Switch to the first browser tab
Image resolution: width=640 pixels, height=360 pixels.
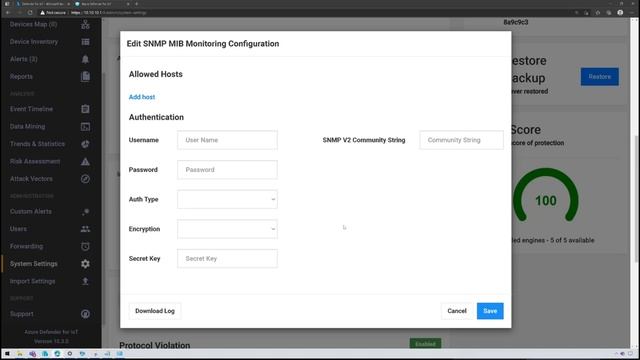(x=43, y=4)
